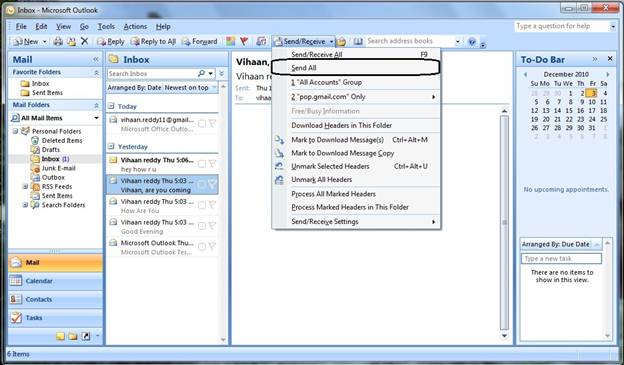The width and height of the screenshot is (624, 365).
Task: Click the Reply button
Action: click(111, 41)
